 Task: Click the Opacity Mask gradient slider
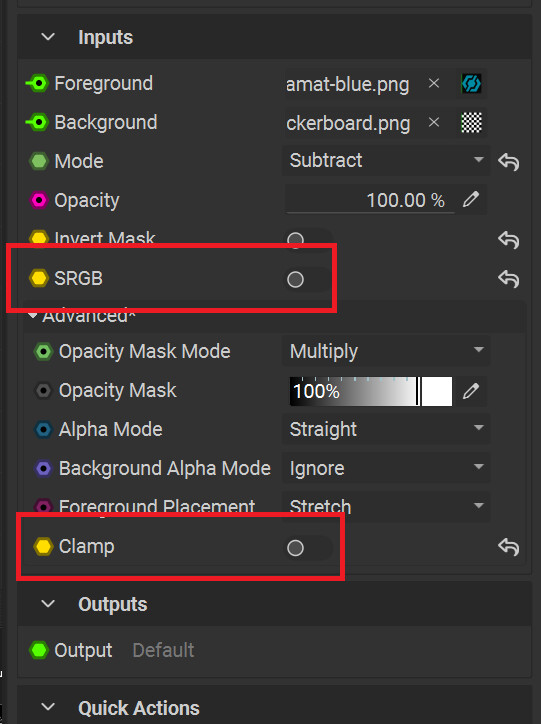[x=371, y=391]
